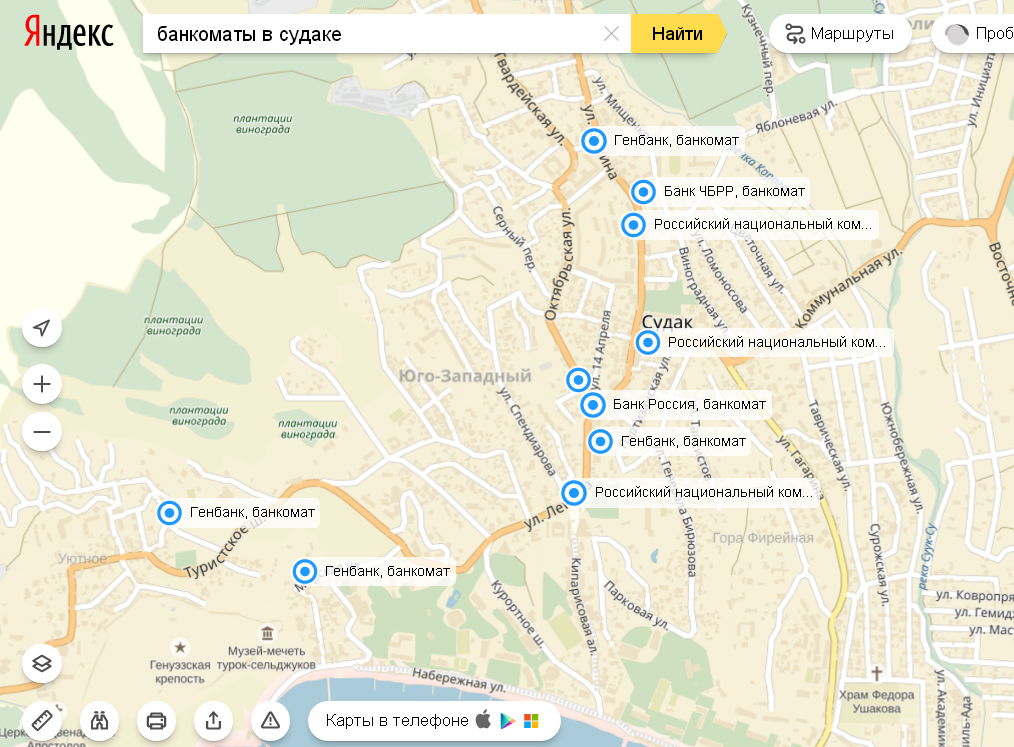This screenshot has width=1014, height=747.
Task: Click the Музей-мечеть турок-сельджуков museum icon
Action: point(267,633)
